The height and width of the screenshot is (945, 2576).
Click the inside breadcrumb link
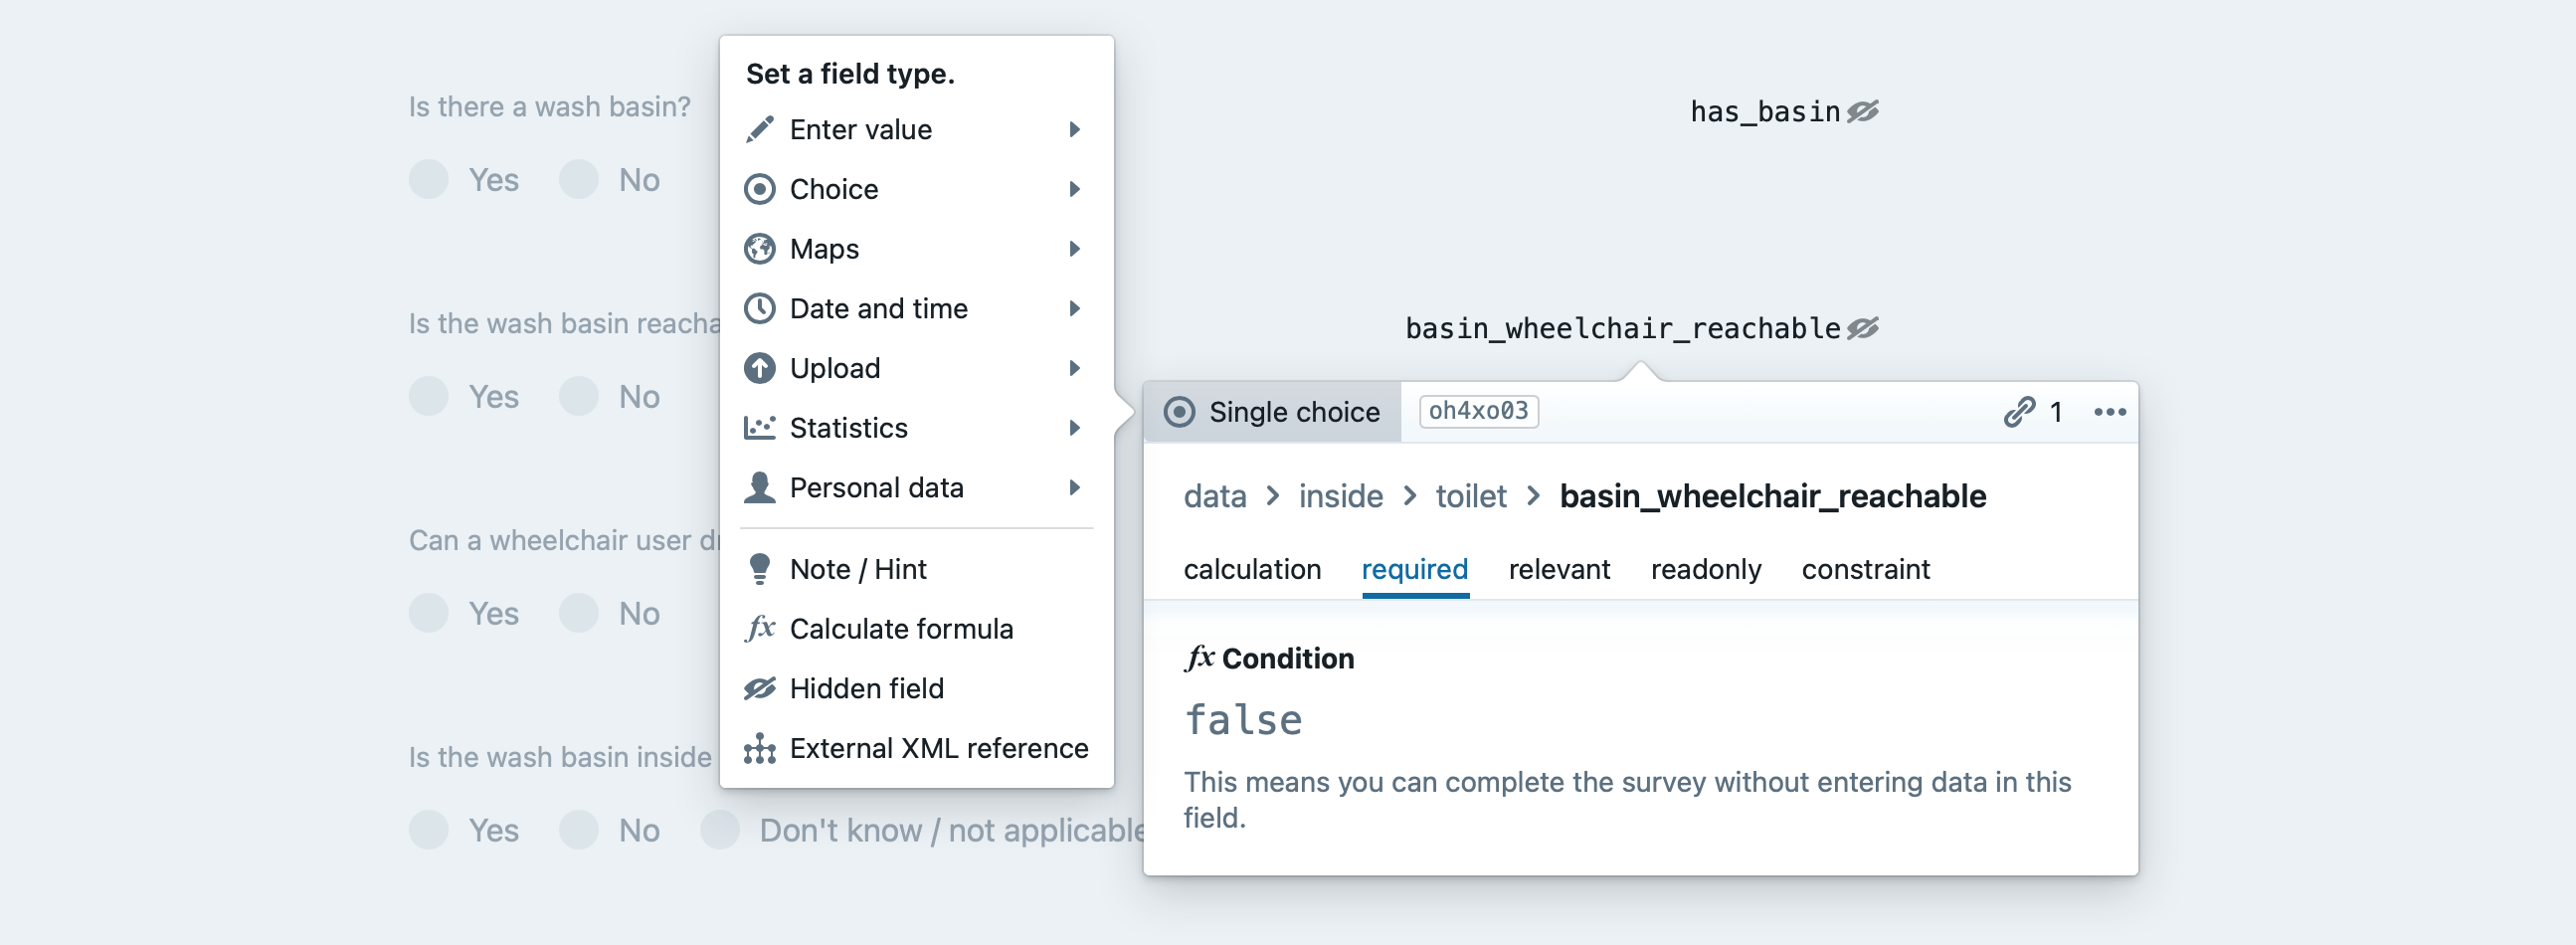[1340, 497]
